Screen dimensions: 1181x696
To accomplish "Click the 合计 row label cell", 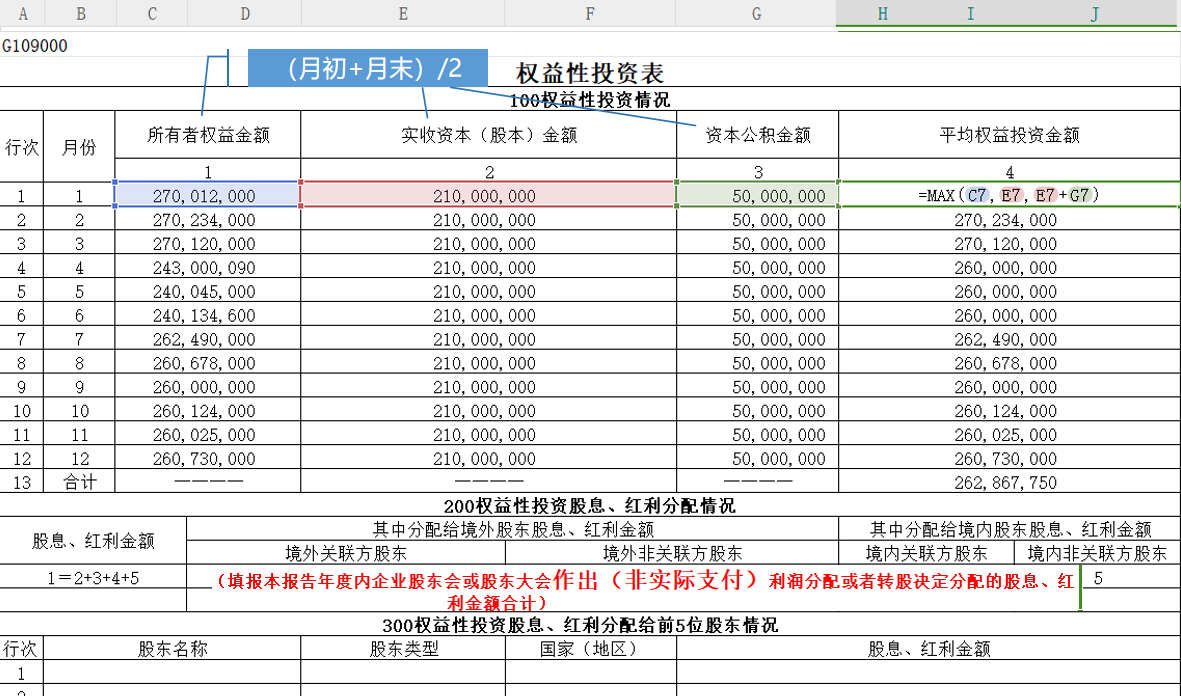I will point(80,482).
